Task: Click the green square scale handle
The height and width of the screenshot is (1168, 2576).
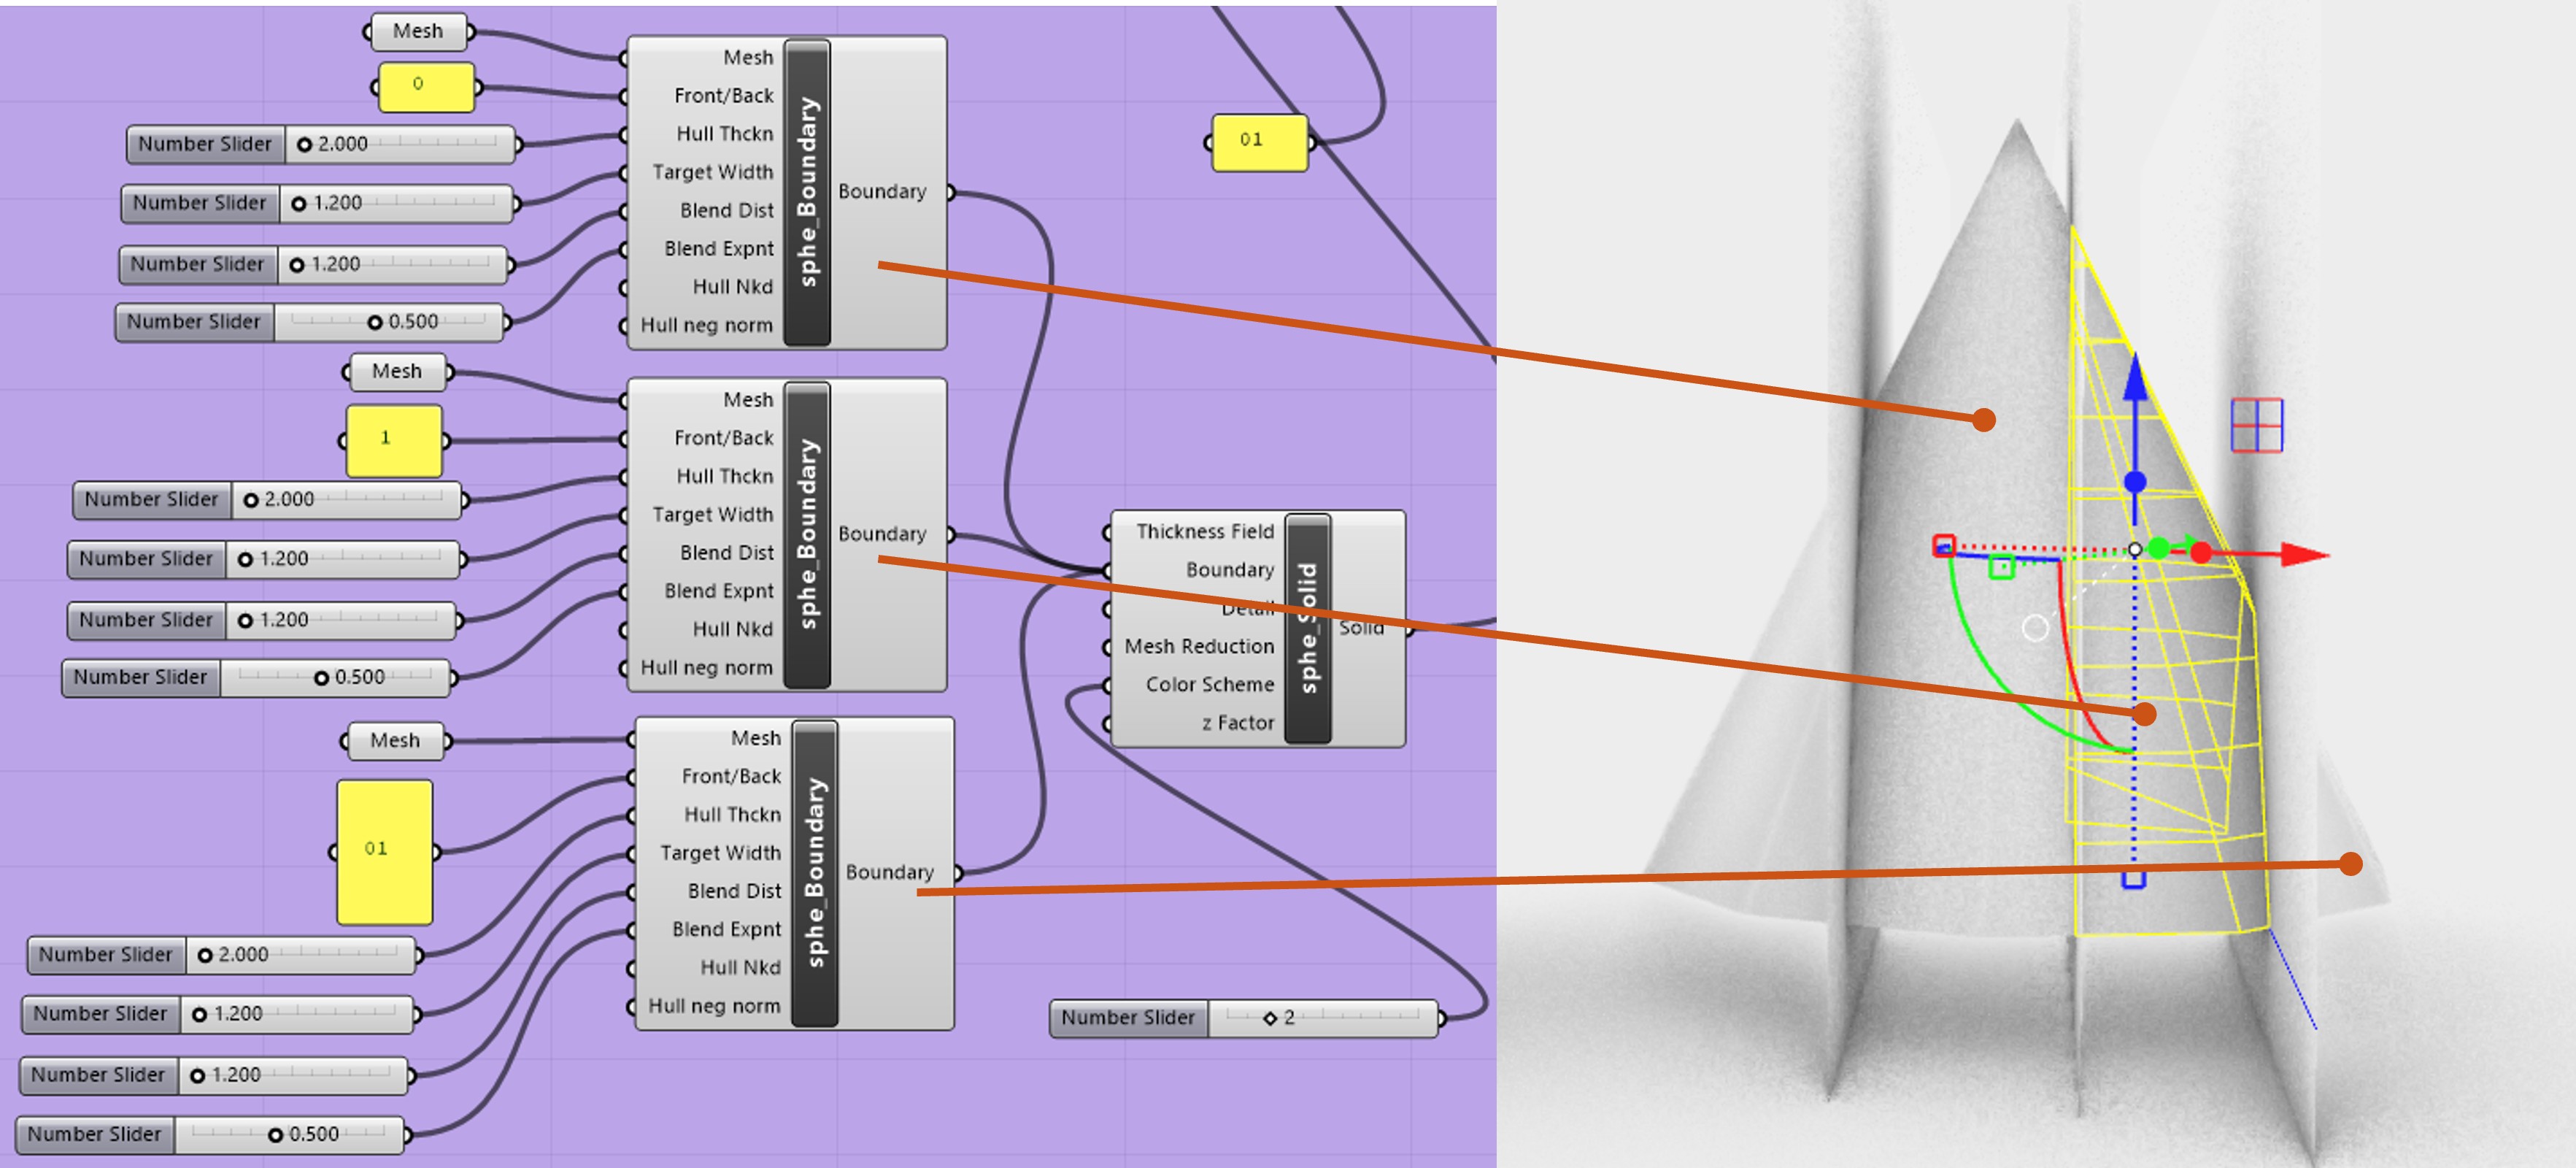Action: coord(2001,567)
